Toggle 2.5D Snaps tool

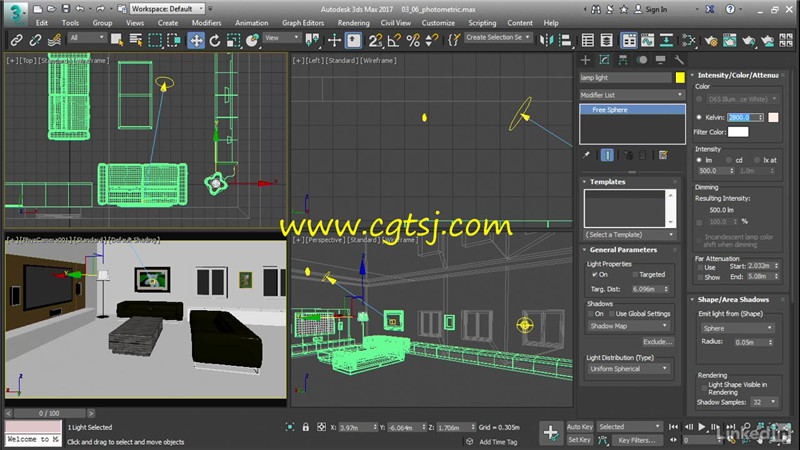375,40
